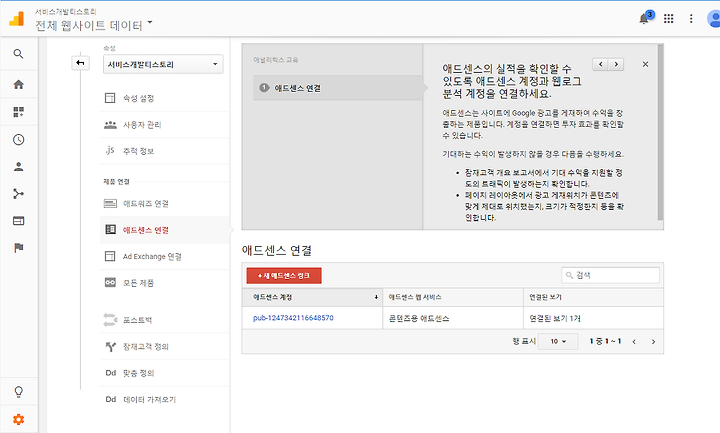720x433 pixels.
Task: Open Behavior window icon in sidebar
Action: [x=18, y=221]
